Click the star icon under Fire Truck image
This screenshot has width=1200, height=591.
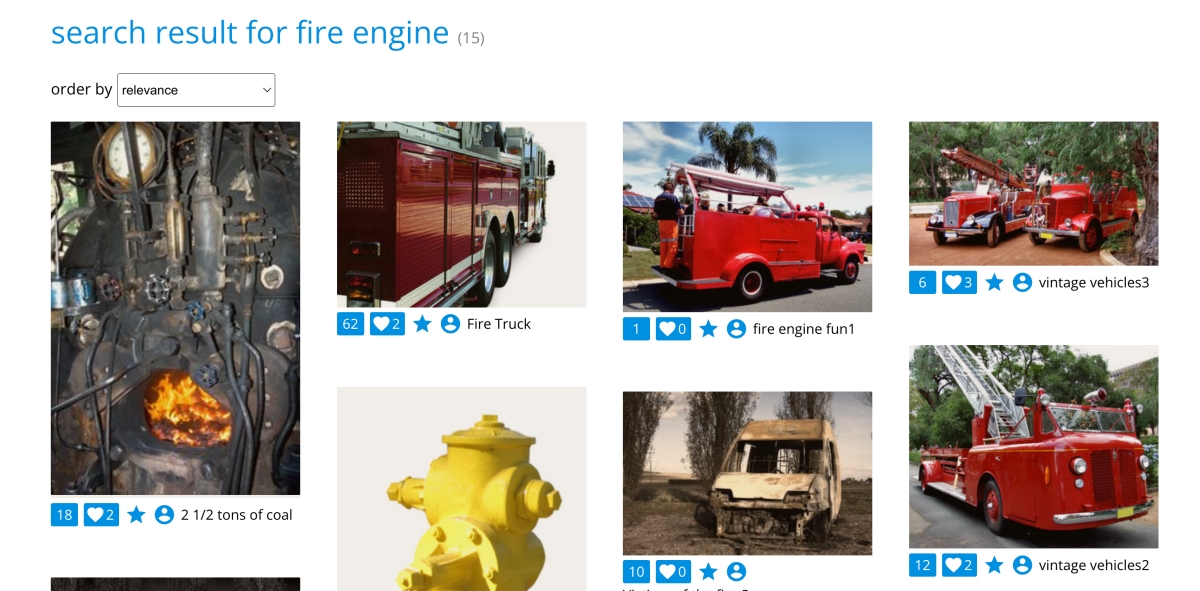pos(422,324)
